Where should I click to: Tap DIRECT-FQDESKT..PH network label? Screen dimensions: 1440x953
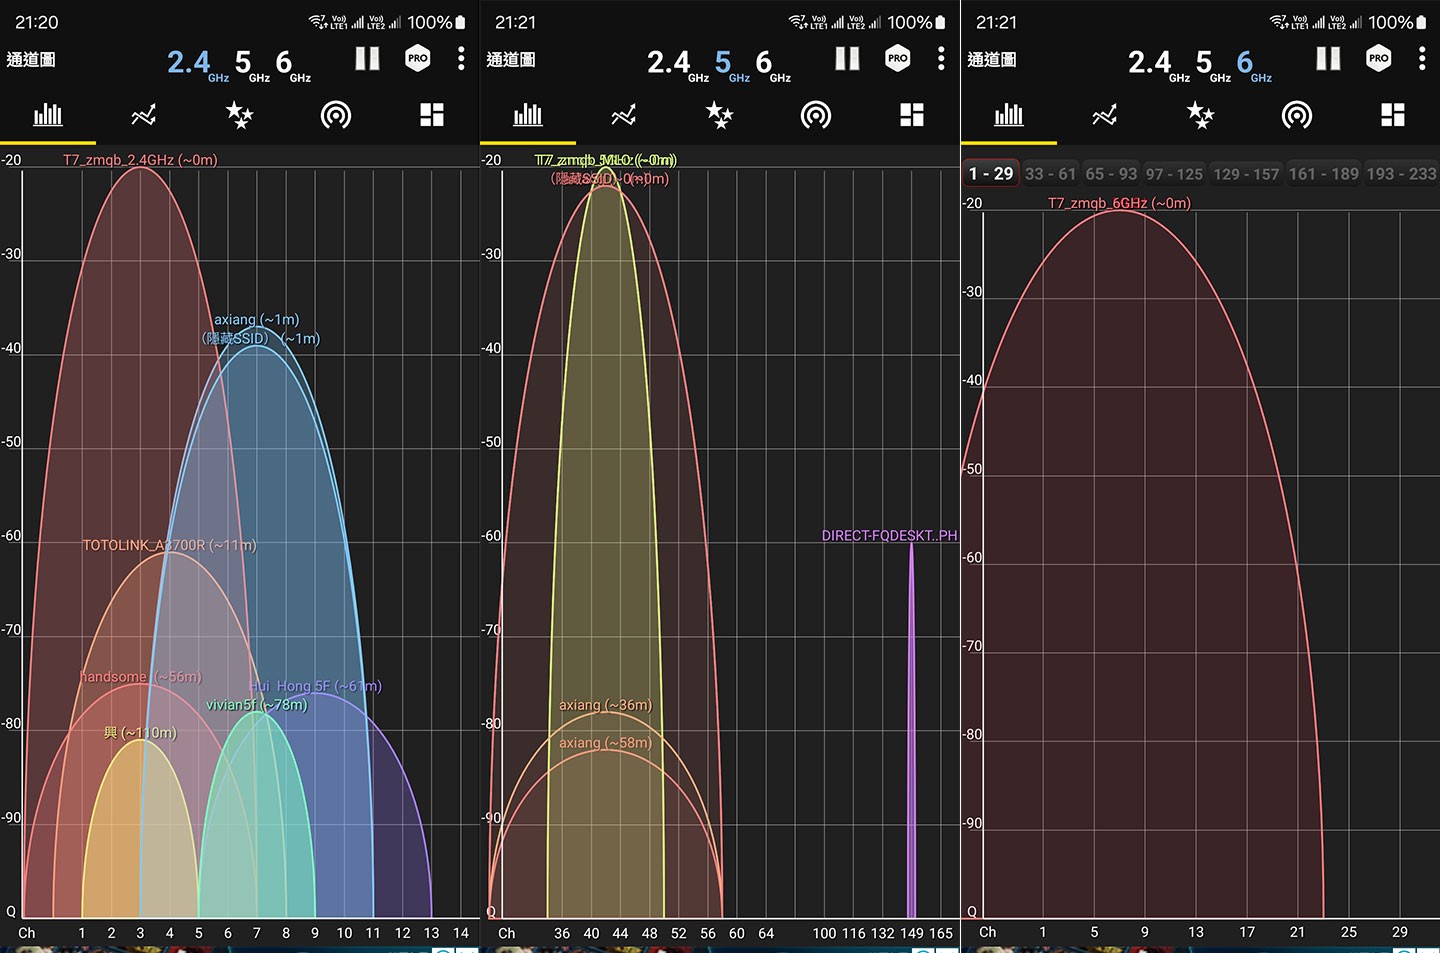(889, 536)
